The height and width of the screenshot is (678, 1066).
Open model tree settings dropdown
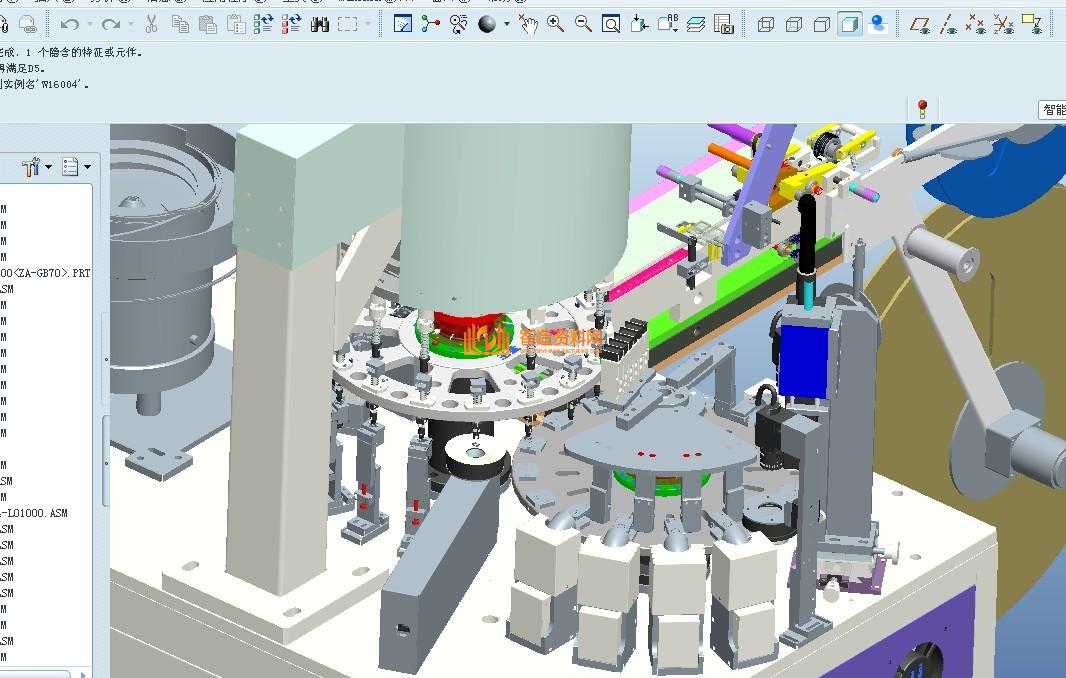(x=35, y=167)
